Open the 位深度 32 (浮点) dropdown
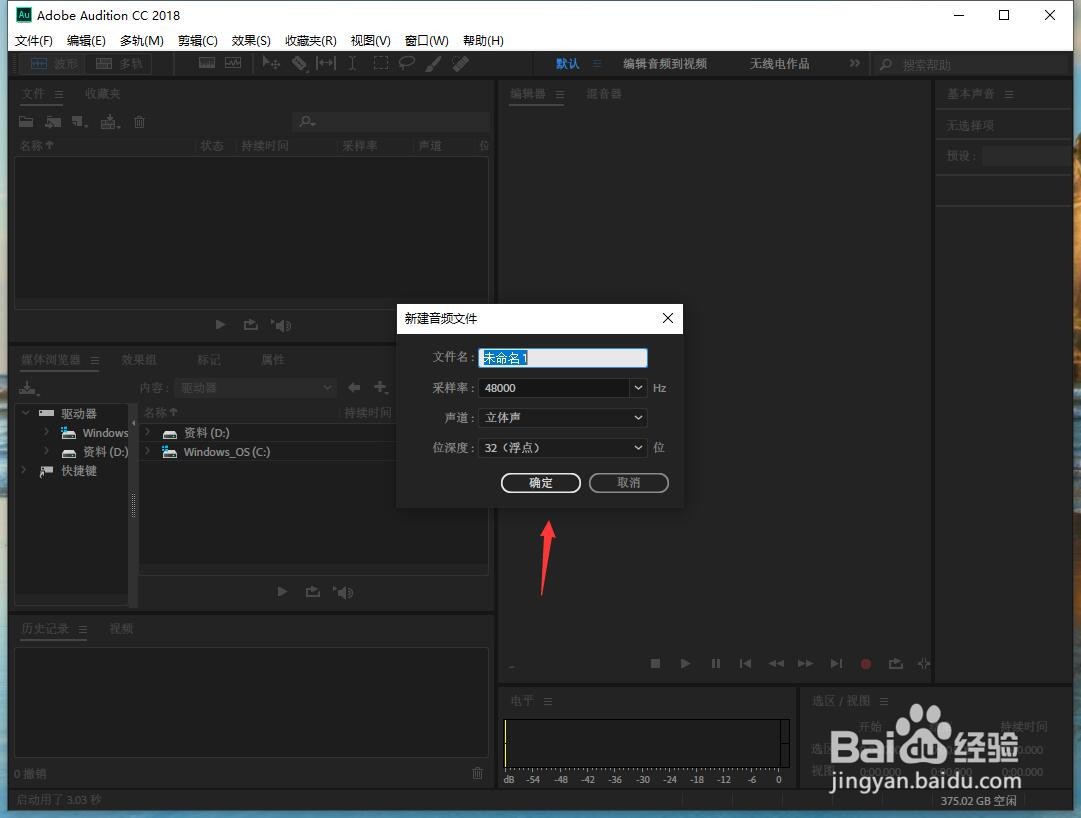The image size is (1081, 818). (563, 448)
